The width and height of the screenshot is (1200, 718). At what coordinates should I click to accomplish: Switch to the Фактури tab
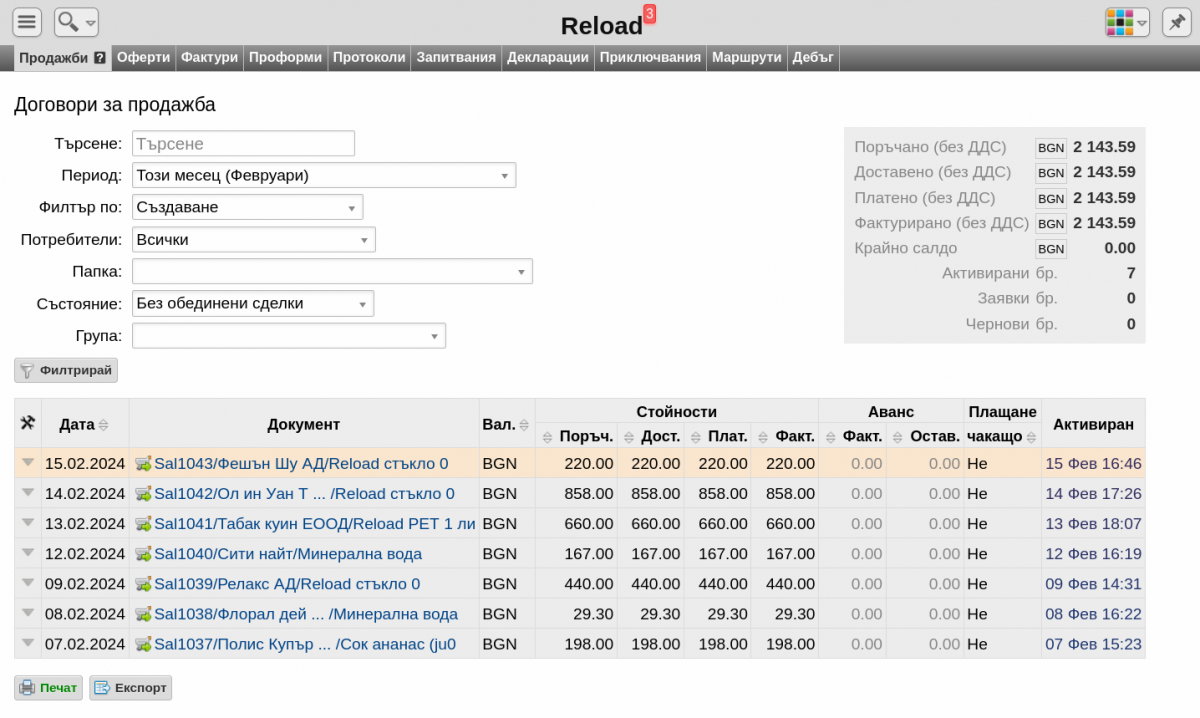pos(209,58)
